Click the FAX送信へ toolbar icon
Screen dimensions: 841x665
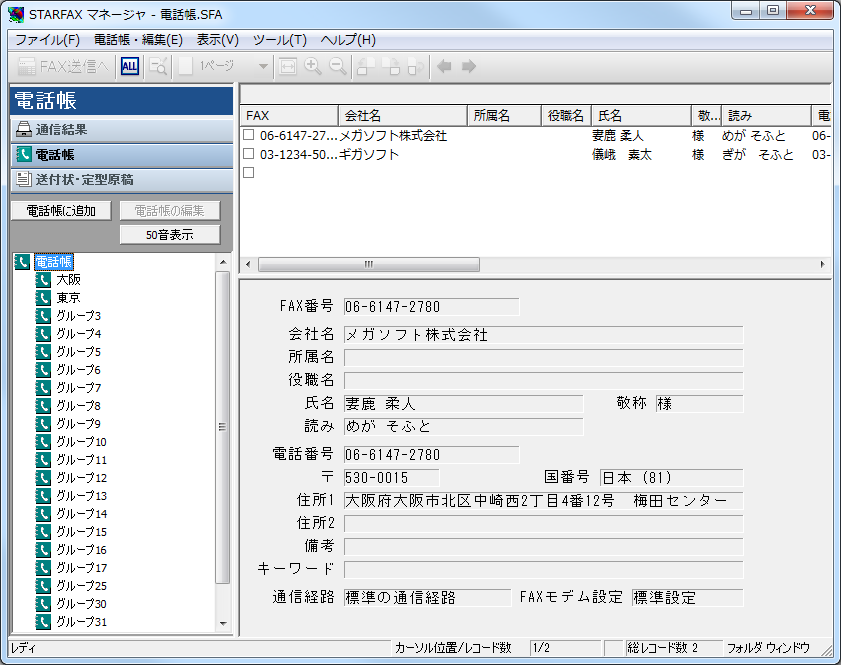pyautogui.click(x=62, y=66)
